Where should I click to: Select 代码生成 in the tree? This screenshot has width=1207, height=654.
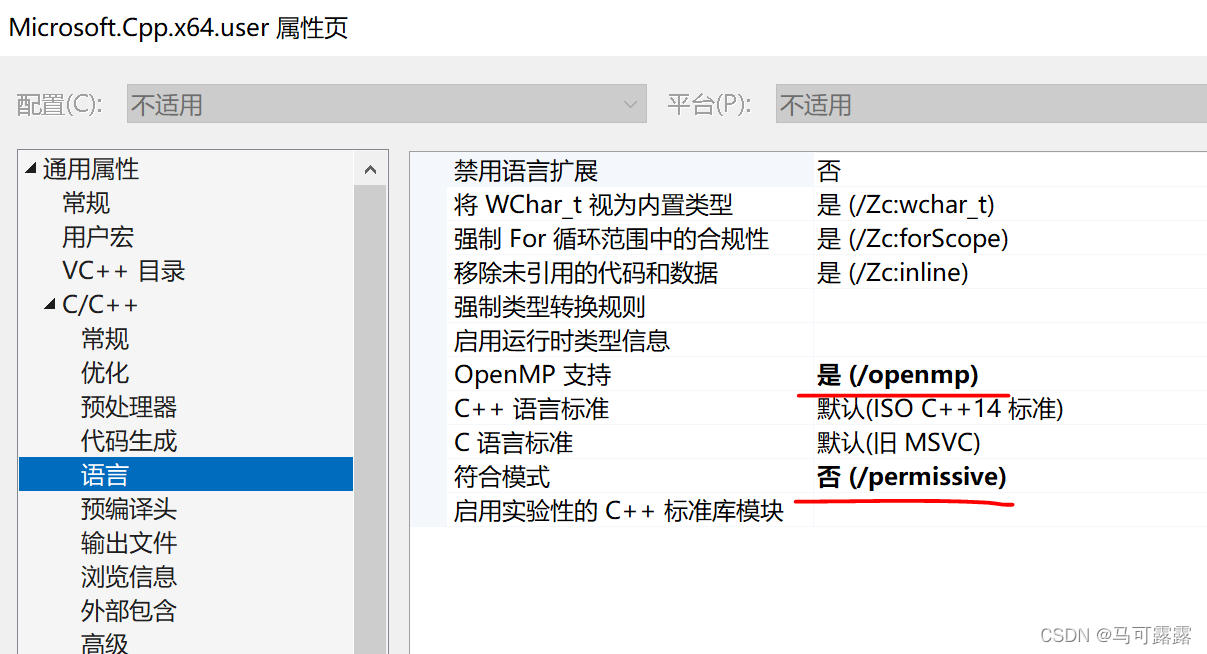[x=129, y=439]
